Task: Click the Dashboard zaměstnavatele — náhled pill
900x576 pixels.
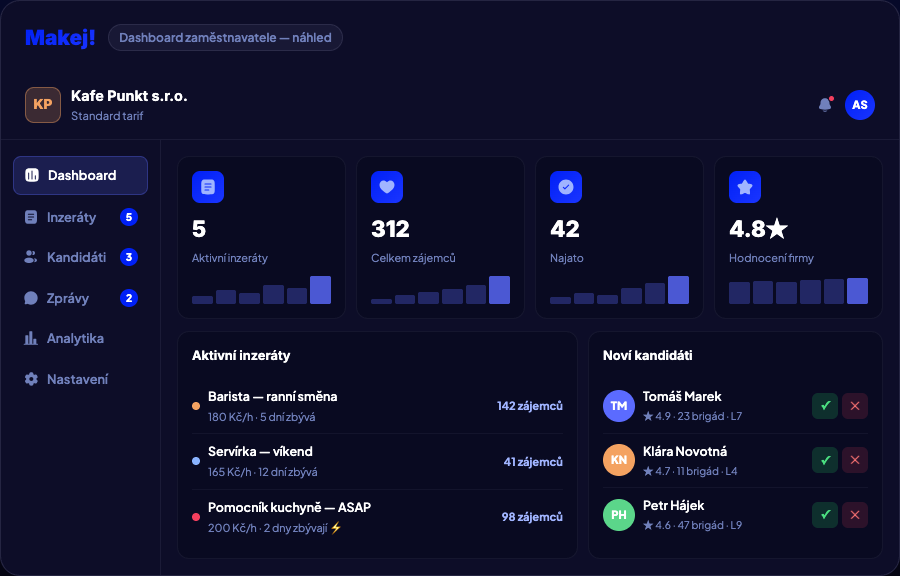Action: pyautogui.click(x=225, y=38)
